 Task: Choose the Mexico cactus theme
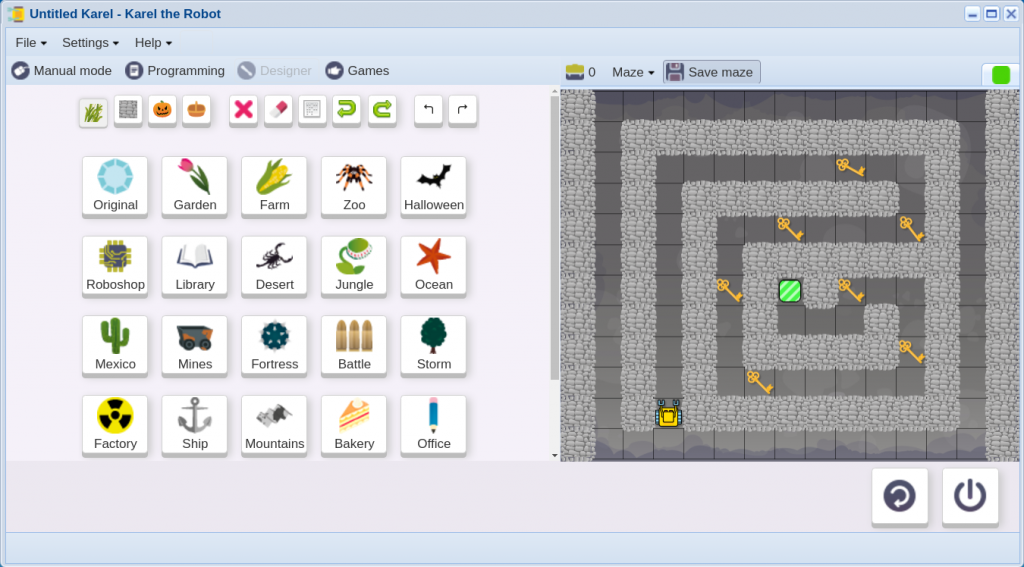(x=115, y=346)
